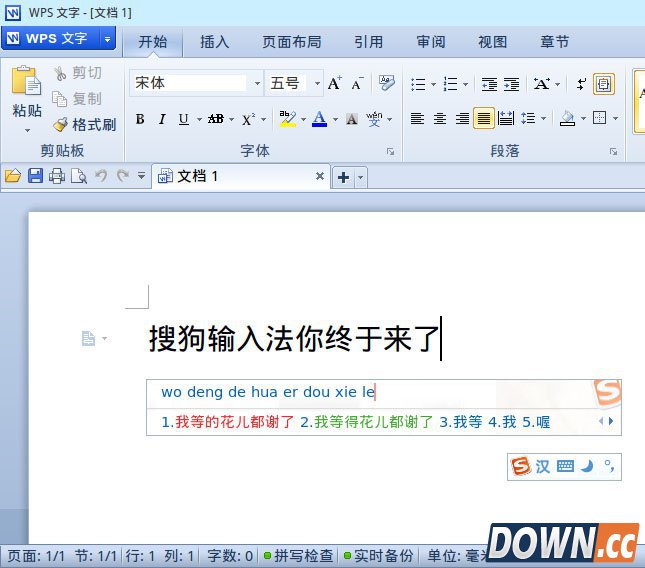The image size is (645, 568).
Task: Click the Print icon in quick toolbar
Action: tap(57, 176)
